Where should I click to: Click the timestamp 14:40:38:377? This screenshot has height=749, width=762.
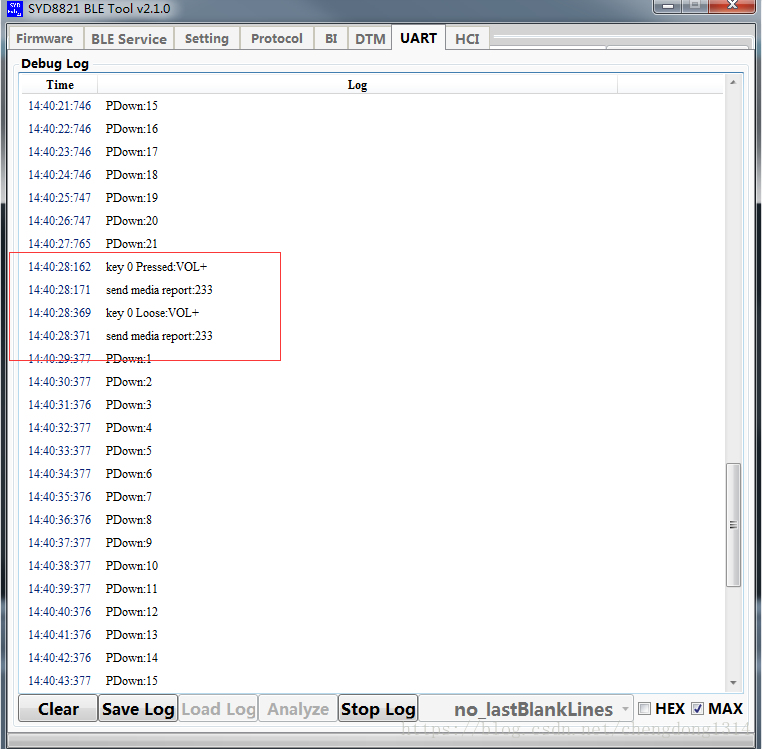[x=59, y=566]
